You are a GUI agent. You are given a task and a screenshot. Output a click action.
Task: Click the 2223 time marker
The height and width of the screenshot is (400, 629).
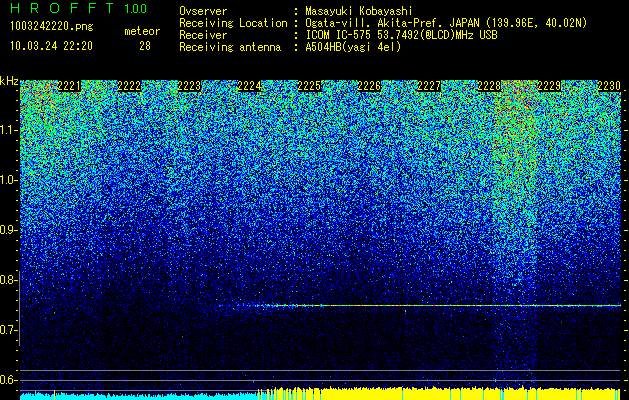pos(189,86)
